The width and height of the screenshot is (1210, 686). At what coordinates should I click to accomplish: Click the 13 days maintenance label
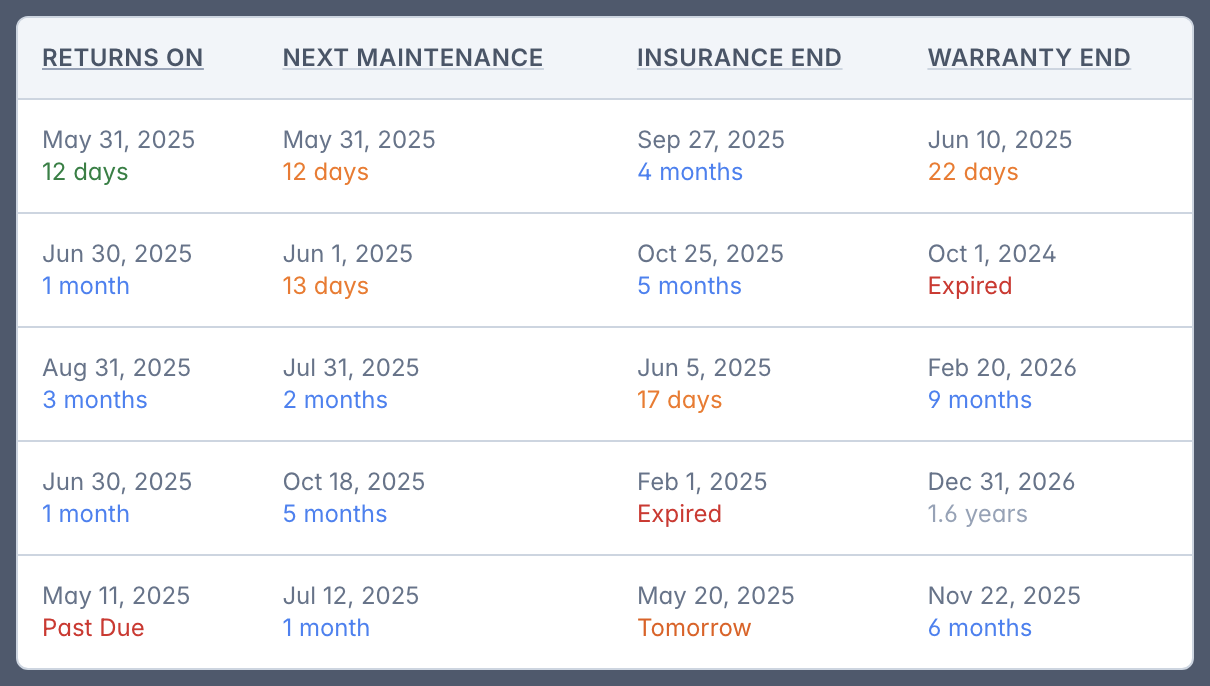point(326,286)
